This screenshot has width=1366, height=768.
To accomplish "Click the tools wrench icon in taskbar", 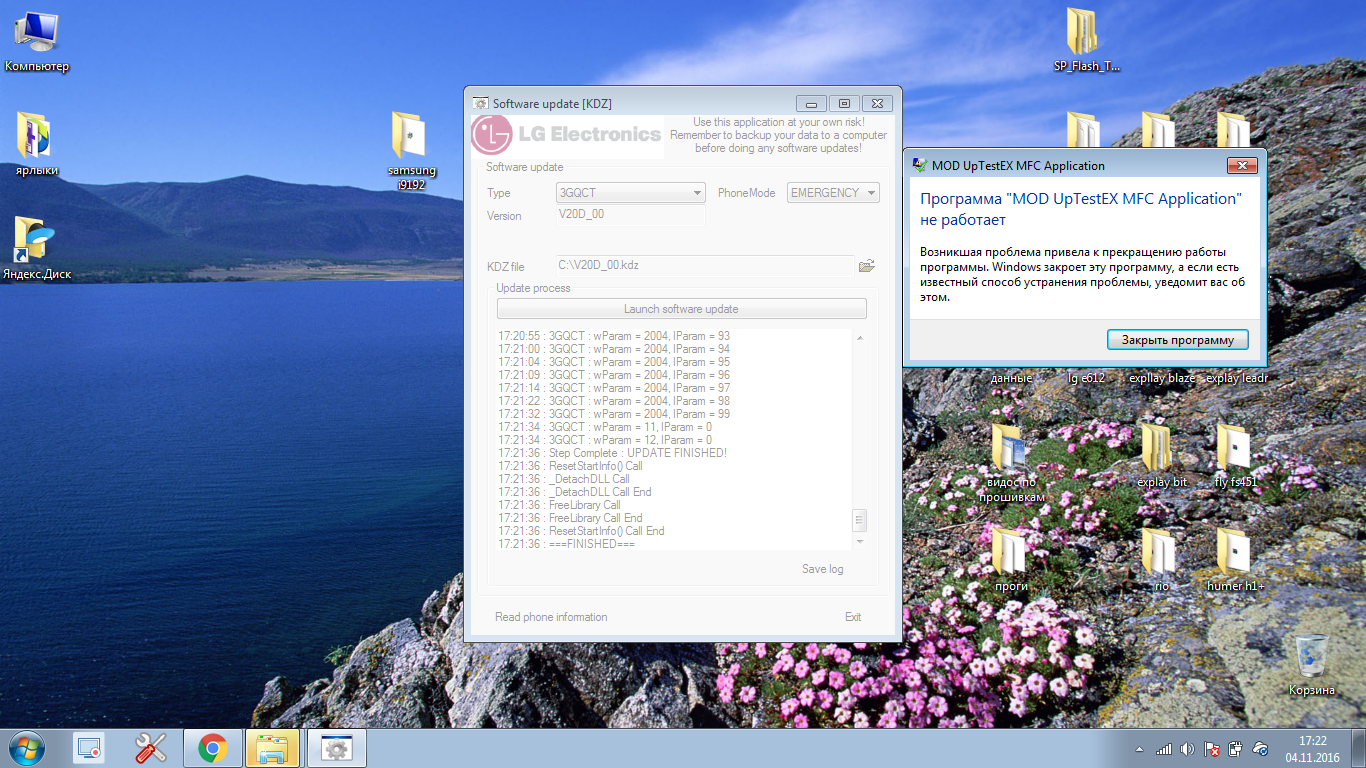I will point(150,748).
